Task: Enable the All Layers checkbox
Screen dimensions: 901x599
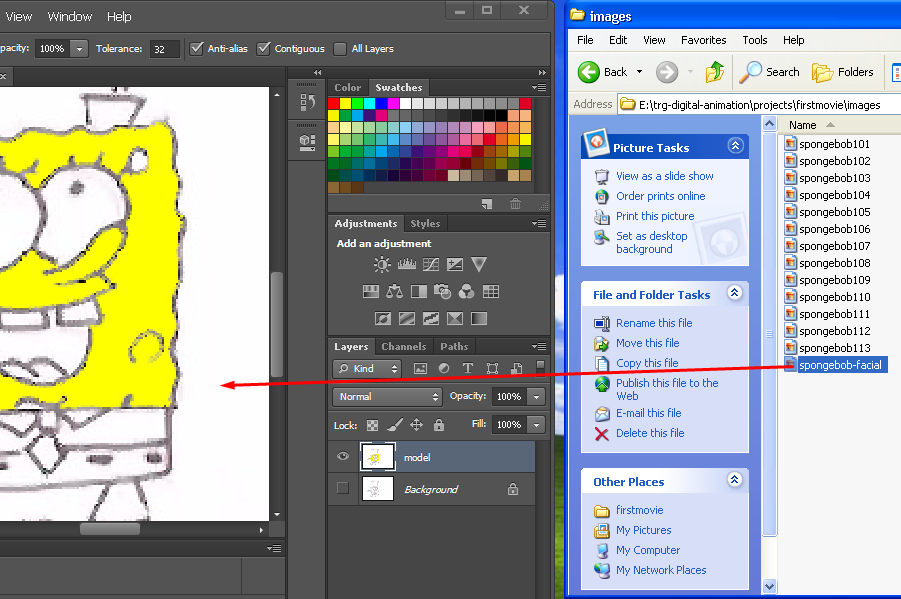Action: click(x=340, y=49)
